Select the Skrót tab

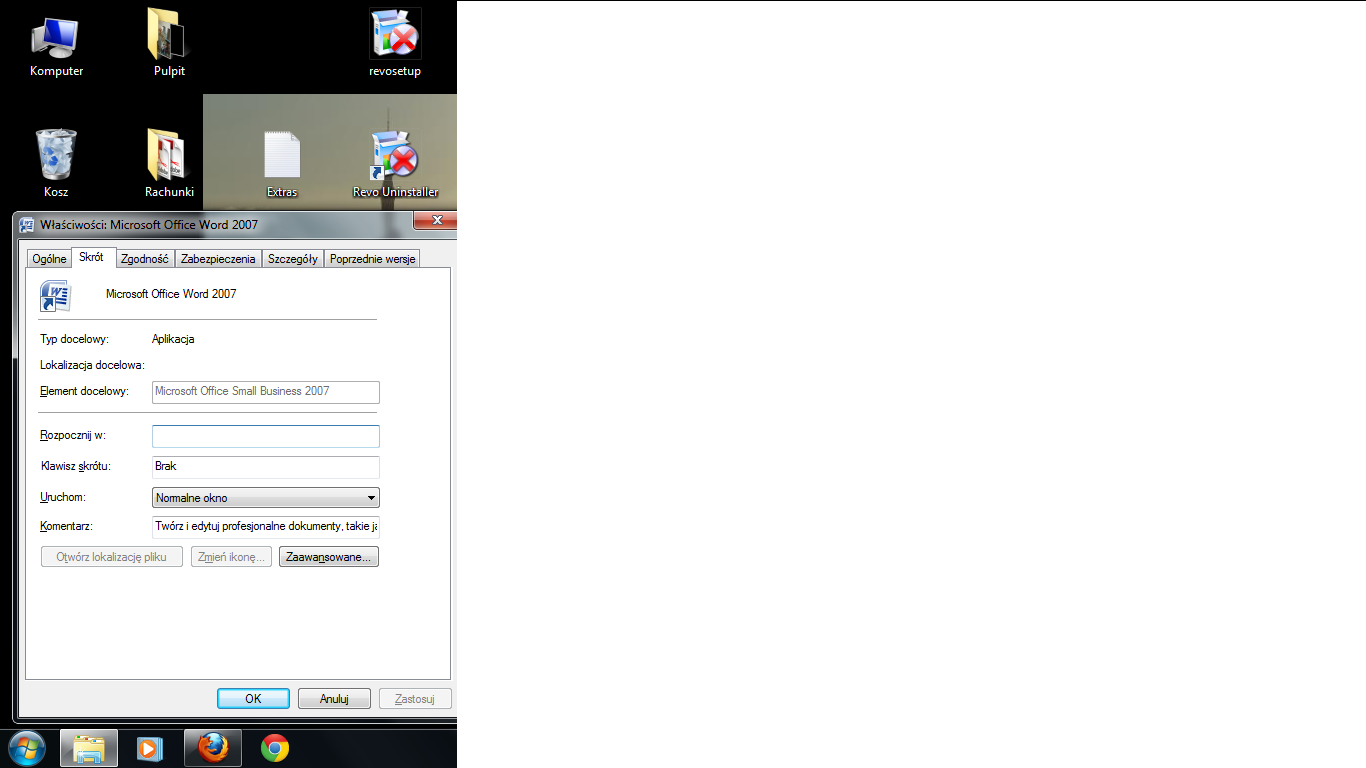click(x=93, y=257)
